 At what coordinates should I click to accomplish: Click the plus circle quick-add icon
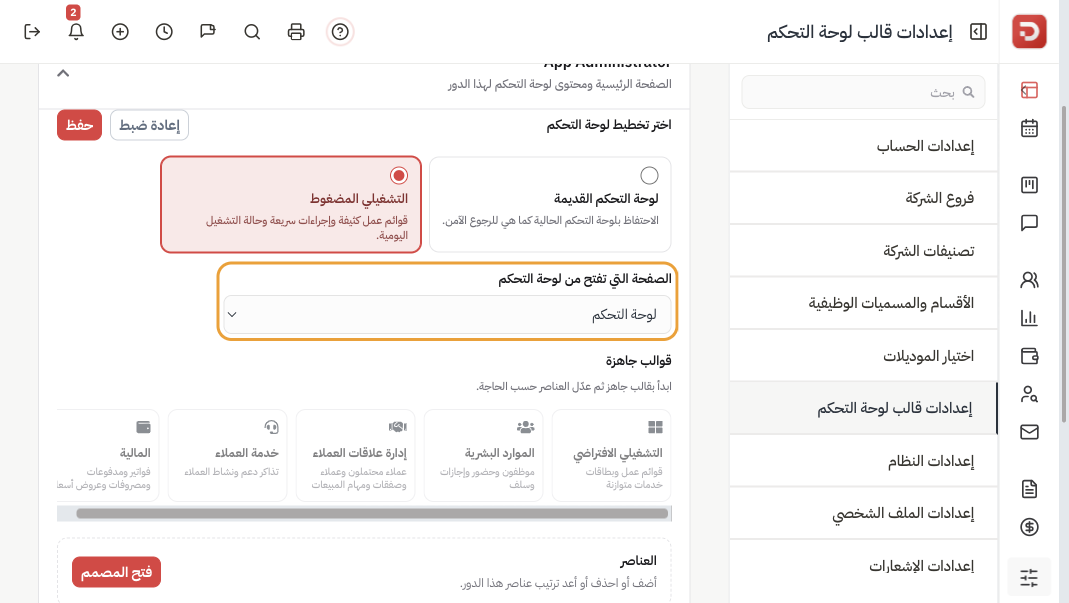[x=120, y=32]
